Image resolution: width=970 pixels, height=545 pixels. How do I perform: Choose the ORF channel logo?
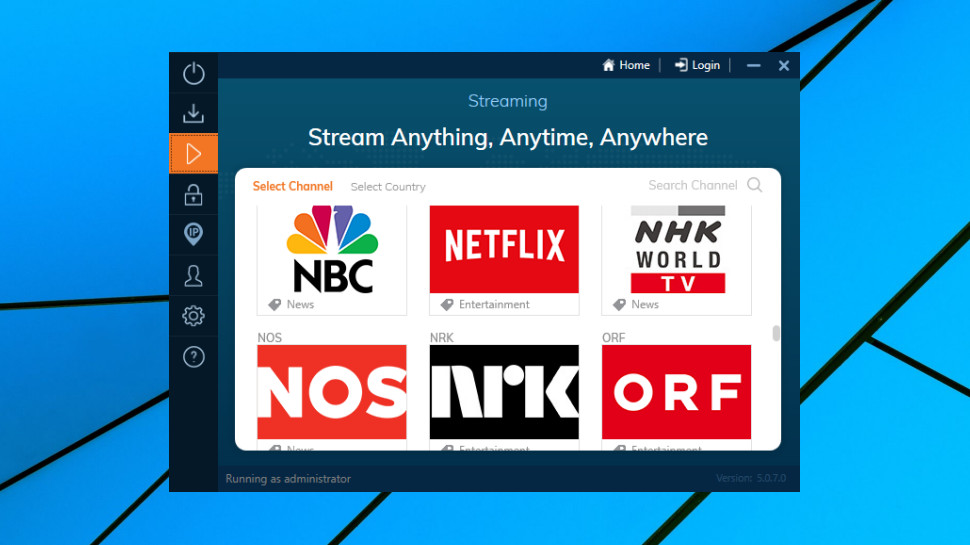(677, 392)
